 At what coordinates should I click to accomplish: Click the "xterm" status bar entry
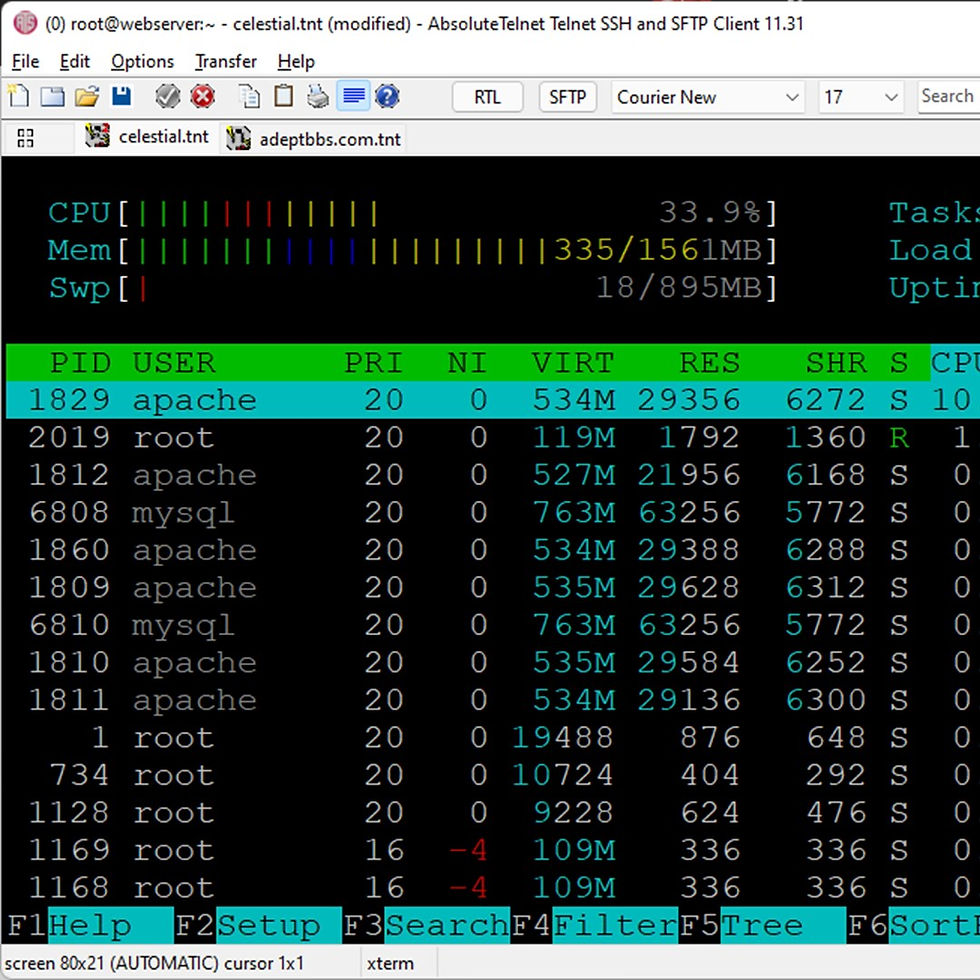point(390,963)
